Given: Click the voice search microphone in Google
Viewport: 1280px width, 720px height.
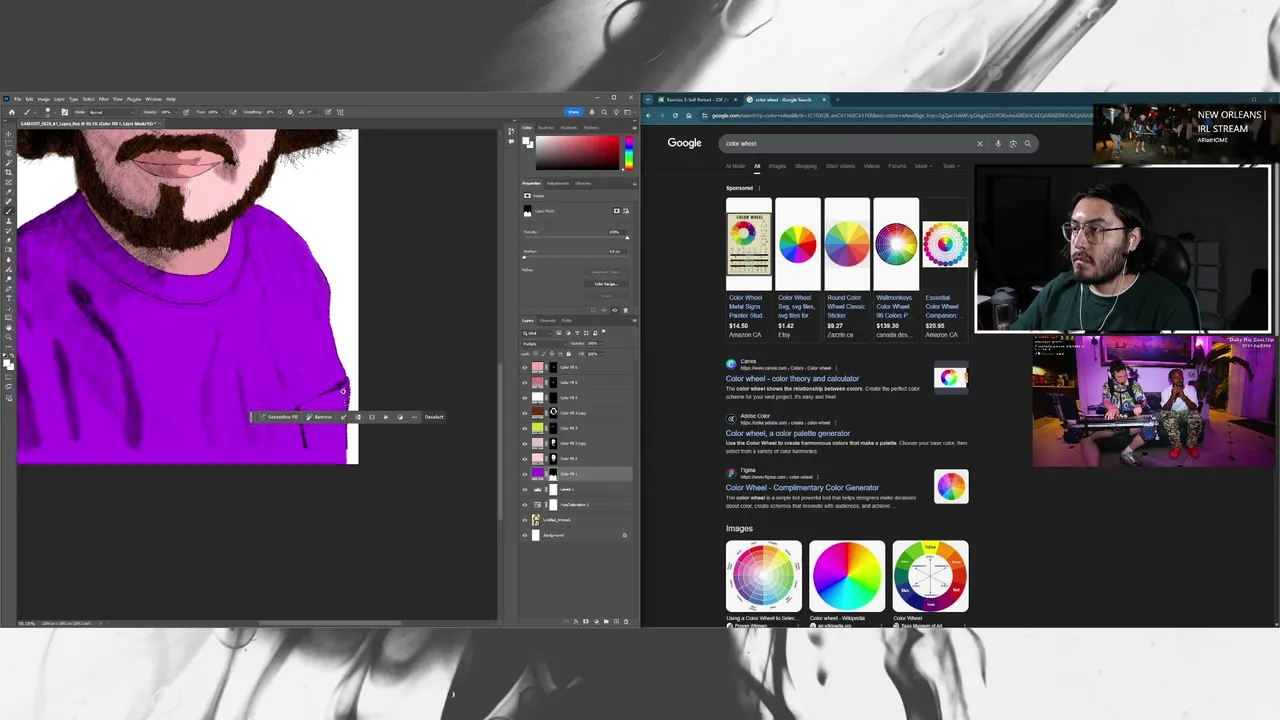Looking at the screenshot, I should click(998, 143).
